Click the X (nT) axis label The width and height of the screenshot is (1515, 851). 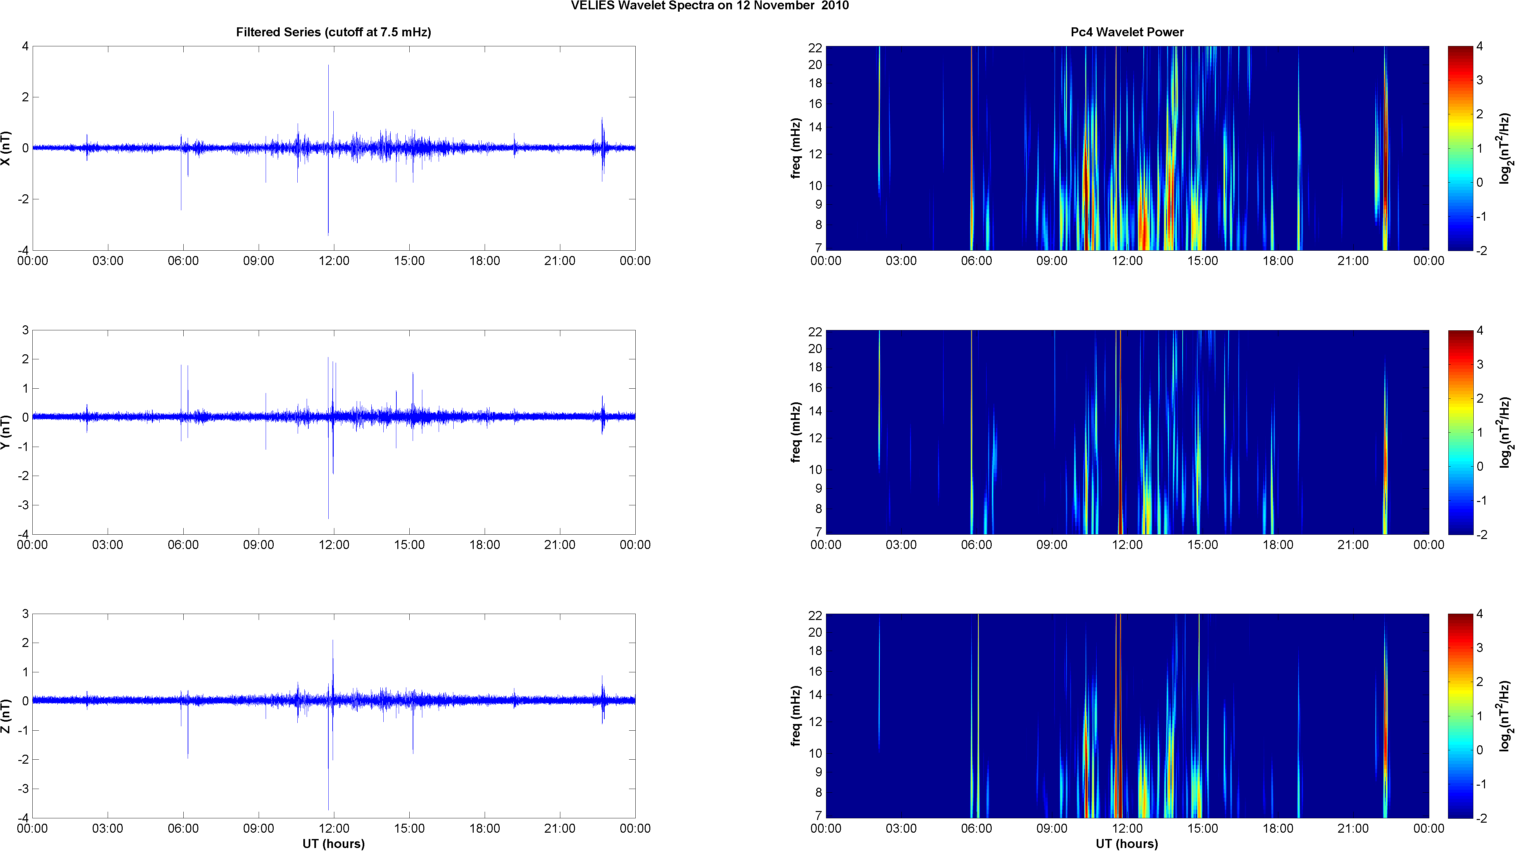coord(7,148)
